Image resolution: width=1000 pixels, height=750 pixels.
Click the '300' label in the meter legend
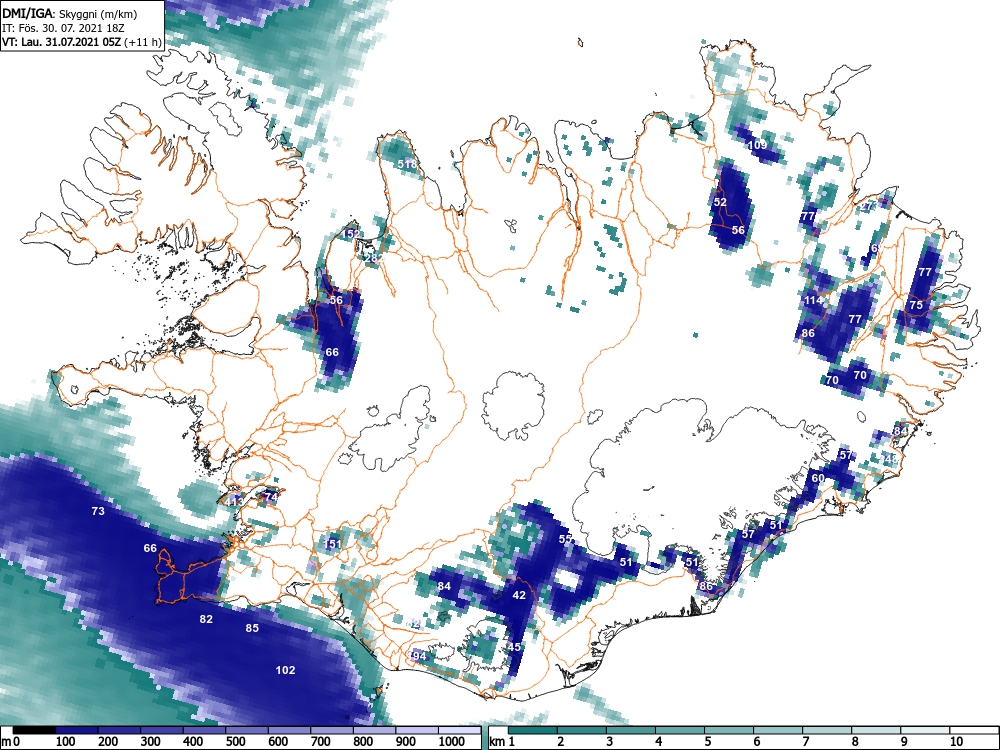151,742
